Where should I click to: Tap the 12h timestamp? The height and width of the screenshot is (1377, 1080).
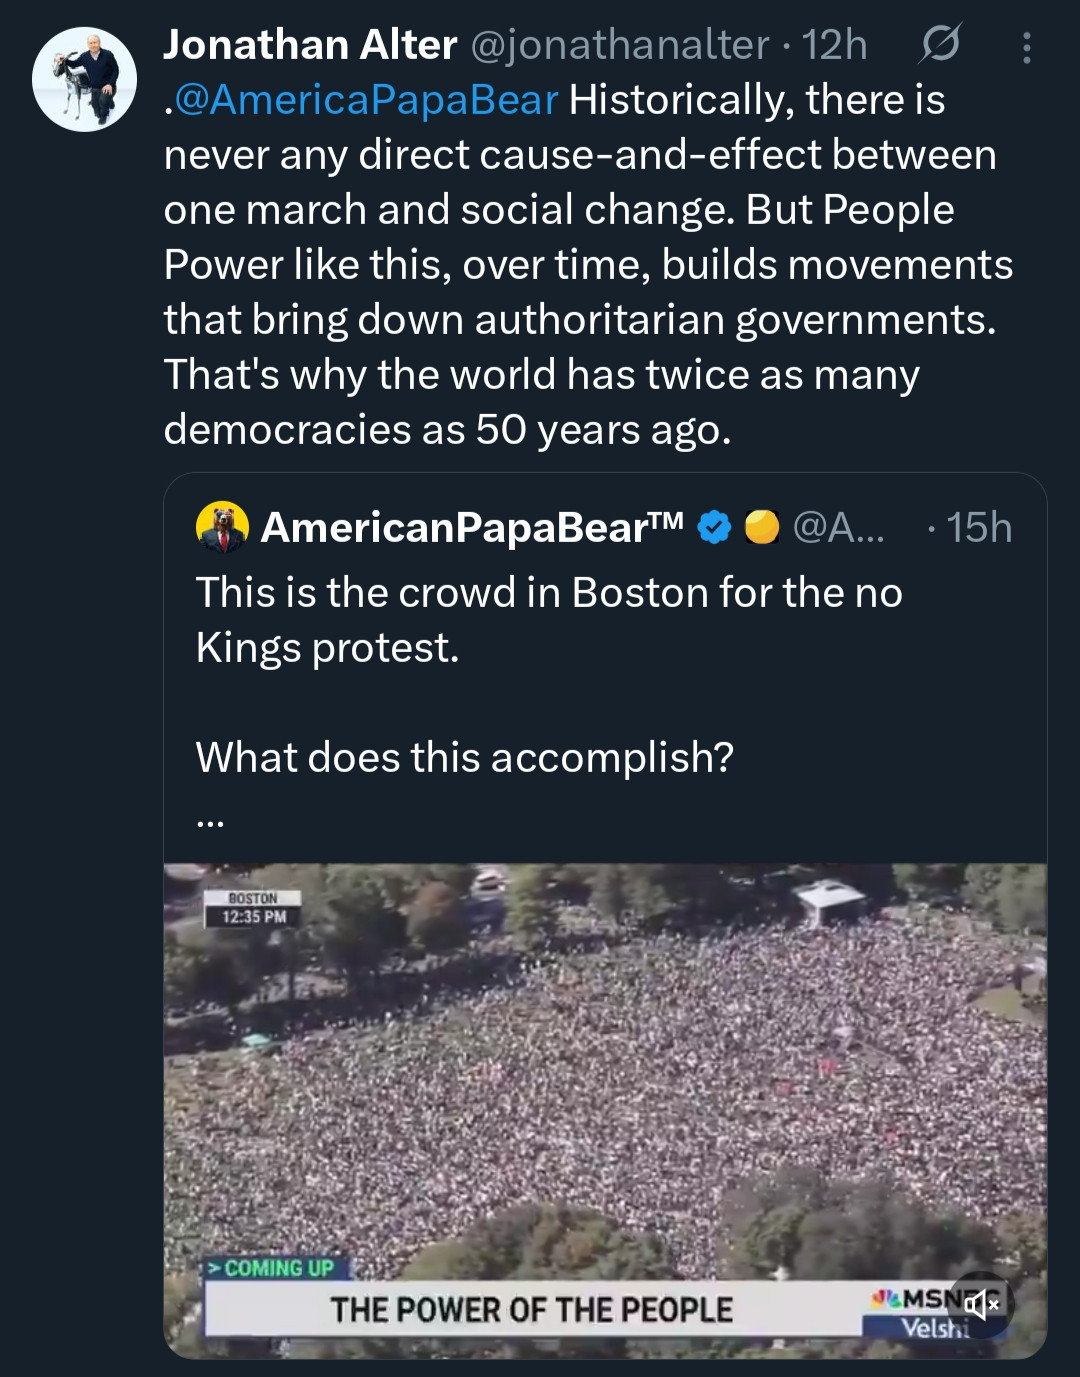click(x=834, y=45)
